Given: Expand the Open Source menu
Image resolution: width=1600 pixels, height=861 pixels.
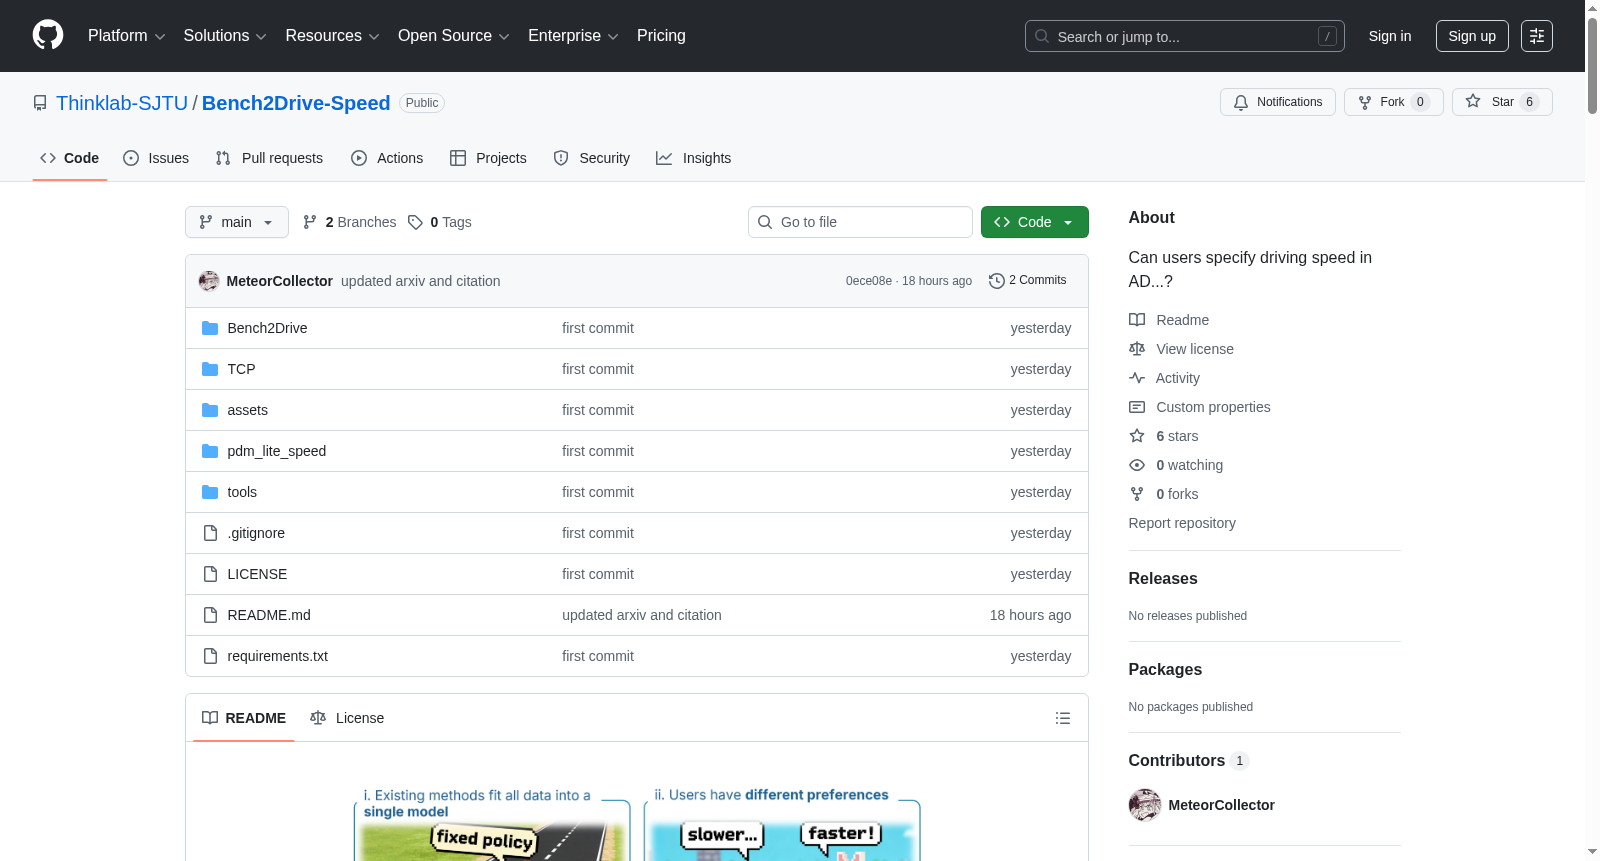Looking at the screenshot, I should (454, 36).
